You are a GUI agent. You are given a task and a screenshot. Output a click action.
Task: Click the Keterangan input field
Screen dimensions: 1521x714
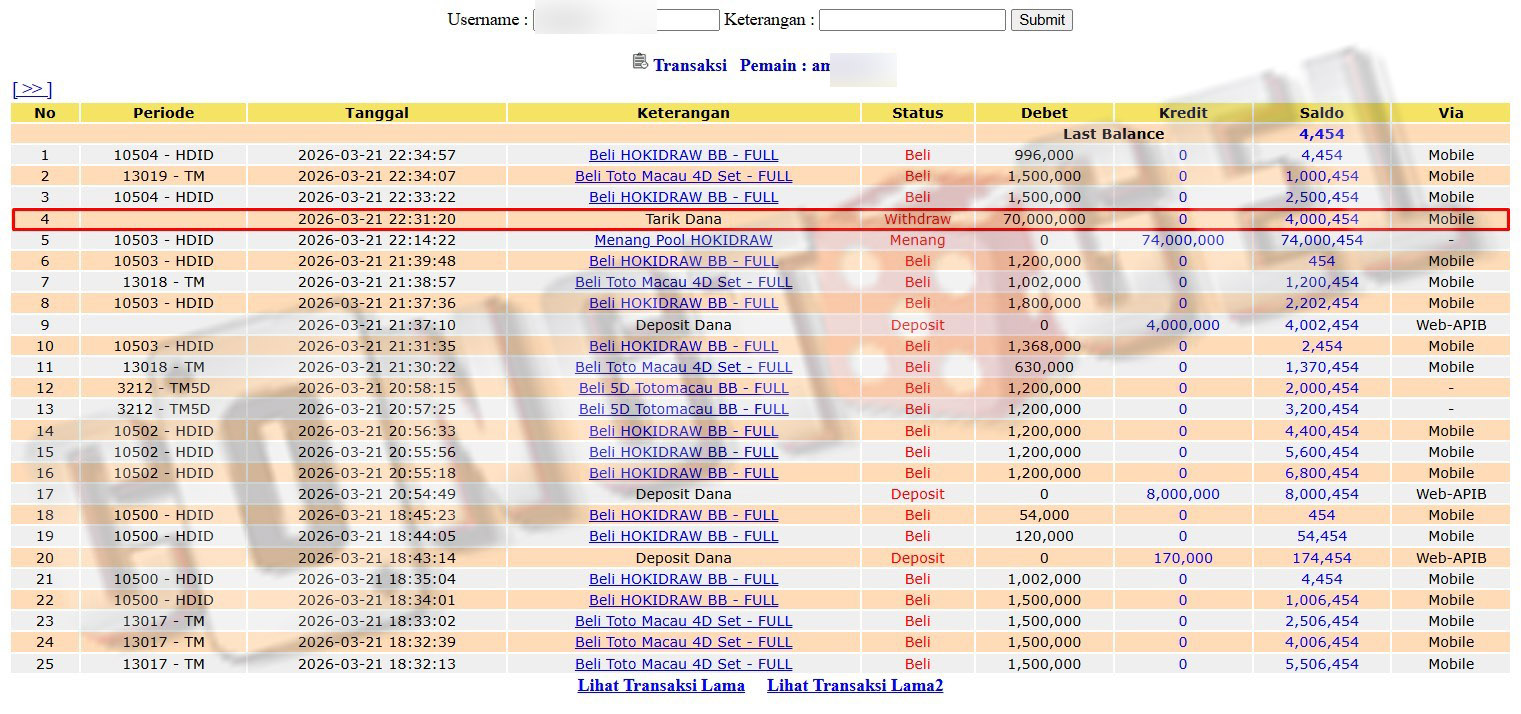click(912, 20)
